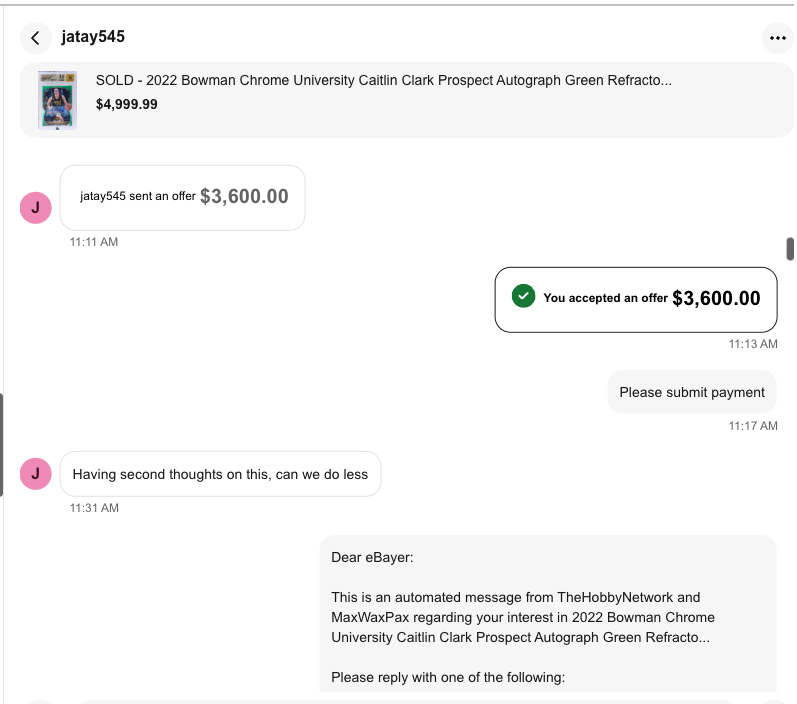
Task: Click the jatay545 username in the header
Action: [93, 37]
